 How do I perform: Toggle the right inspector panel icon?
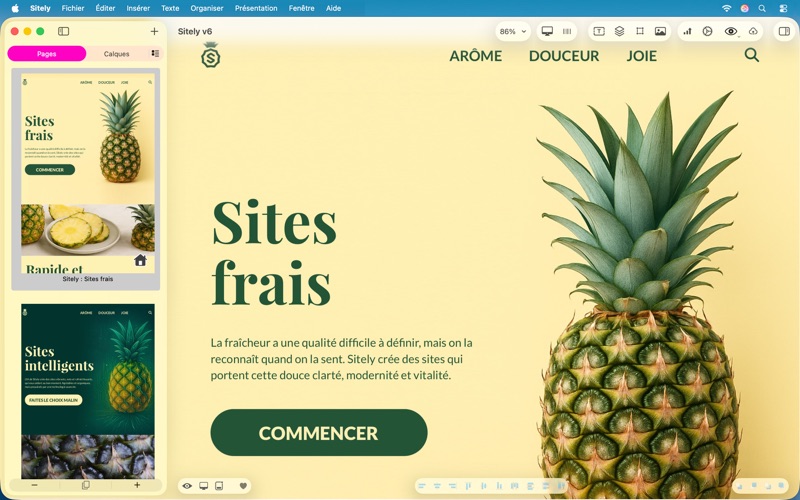point(784,31)
